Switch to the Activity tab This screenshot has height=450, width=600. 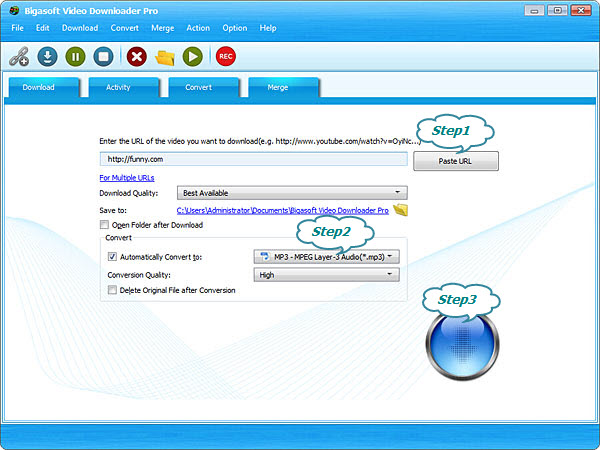click(x=124, y=87)
